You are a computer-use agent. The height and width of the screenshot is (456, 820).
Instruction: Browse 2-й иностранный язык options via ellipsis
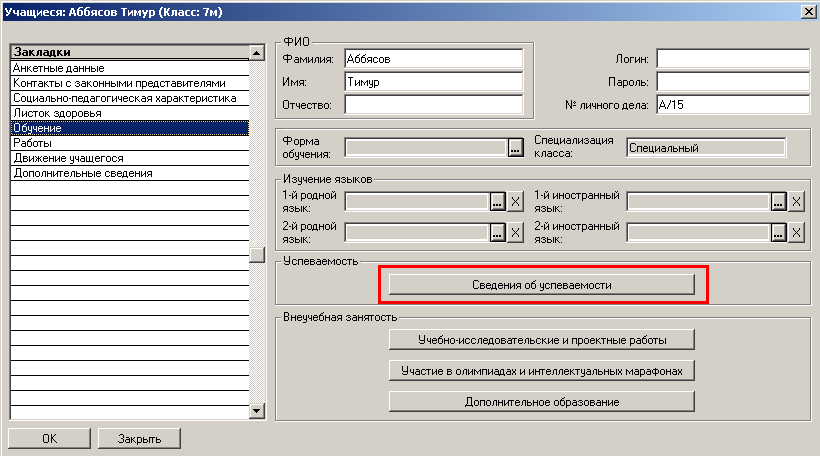coord(778,232)
